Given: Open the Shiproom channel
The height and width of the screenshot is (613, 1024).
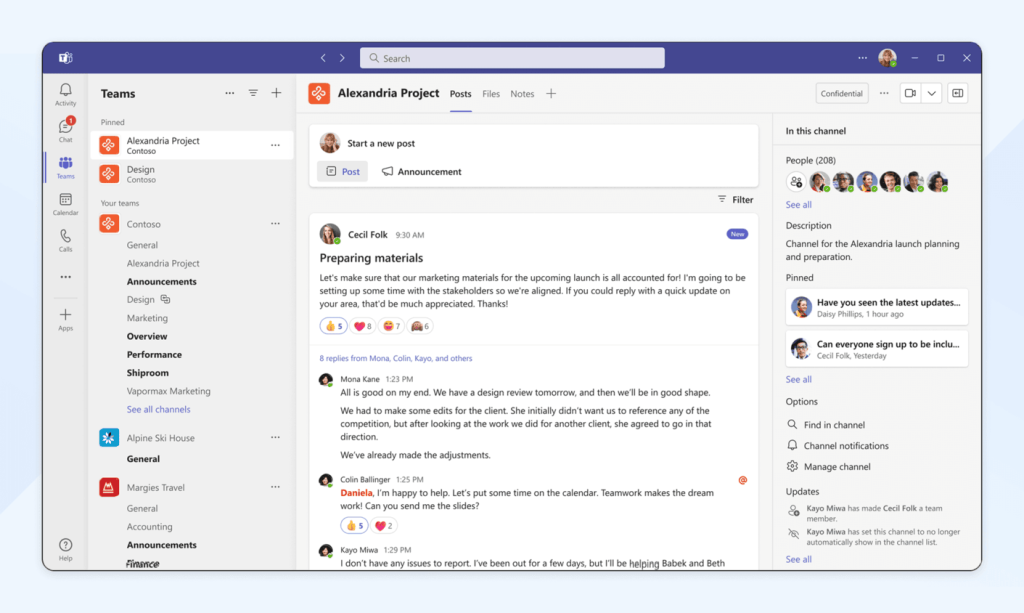Looking at the screenshot, I should (x=148, y=373).
